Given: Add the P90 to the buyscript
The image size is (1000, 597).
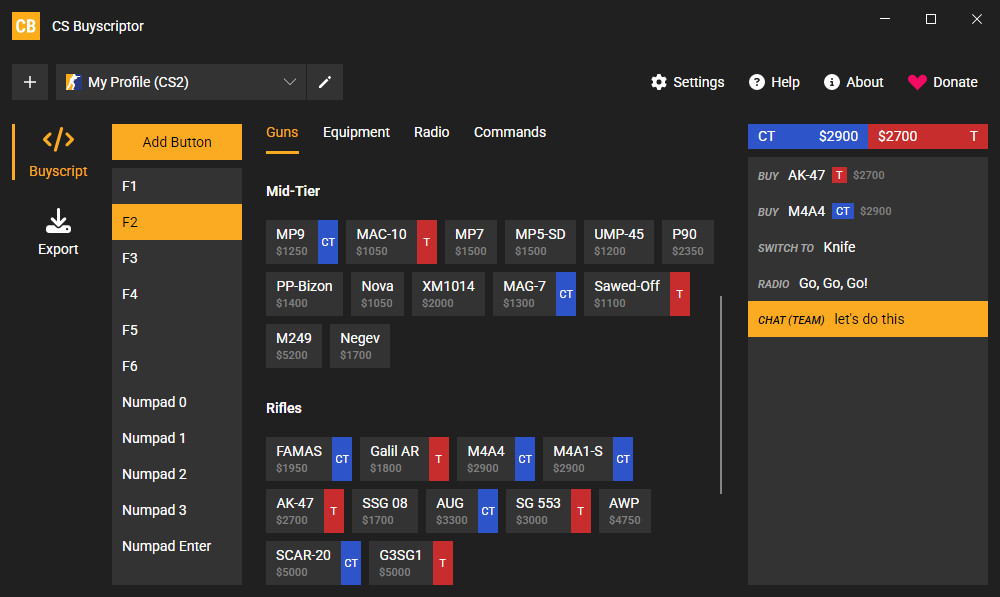Looking at the screenshot, I should (x=688, y=242).
